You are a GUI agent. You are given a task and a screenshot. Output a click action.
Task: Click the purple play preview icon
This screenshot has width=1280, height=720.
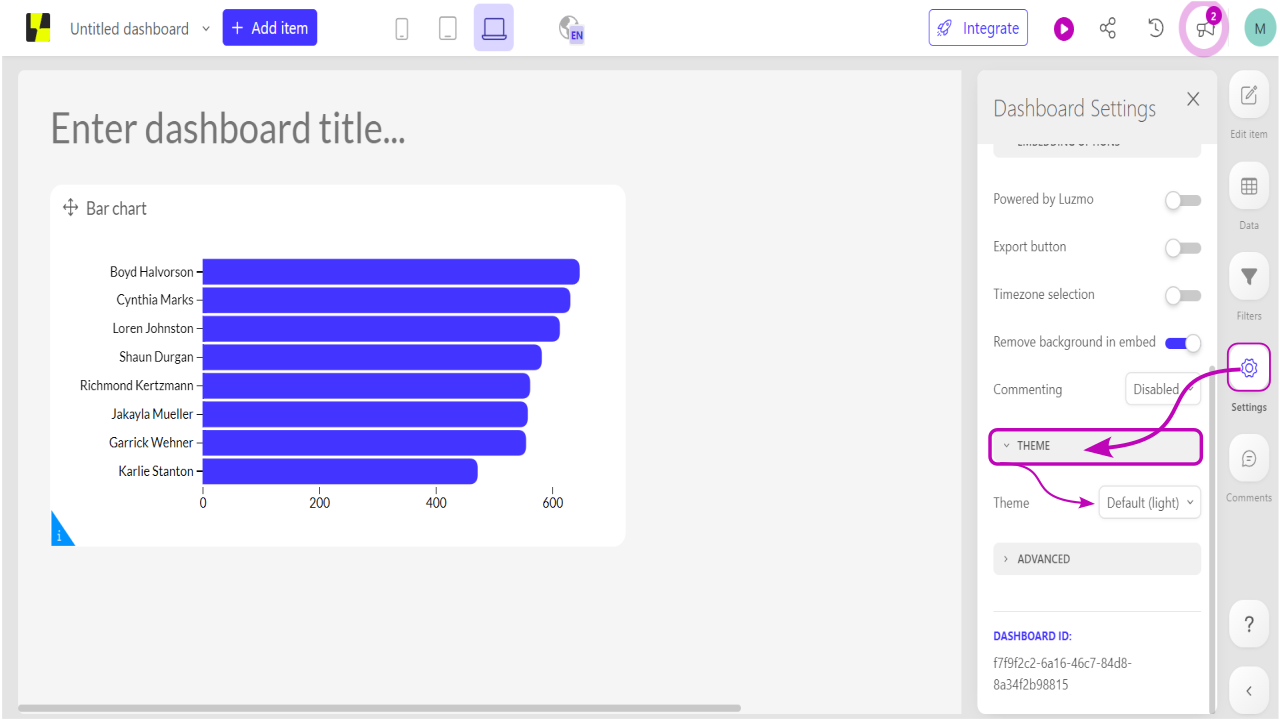pos(1063,29)
